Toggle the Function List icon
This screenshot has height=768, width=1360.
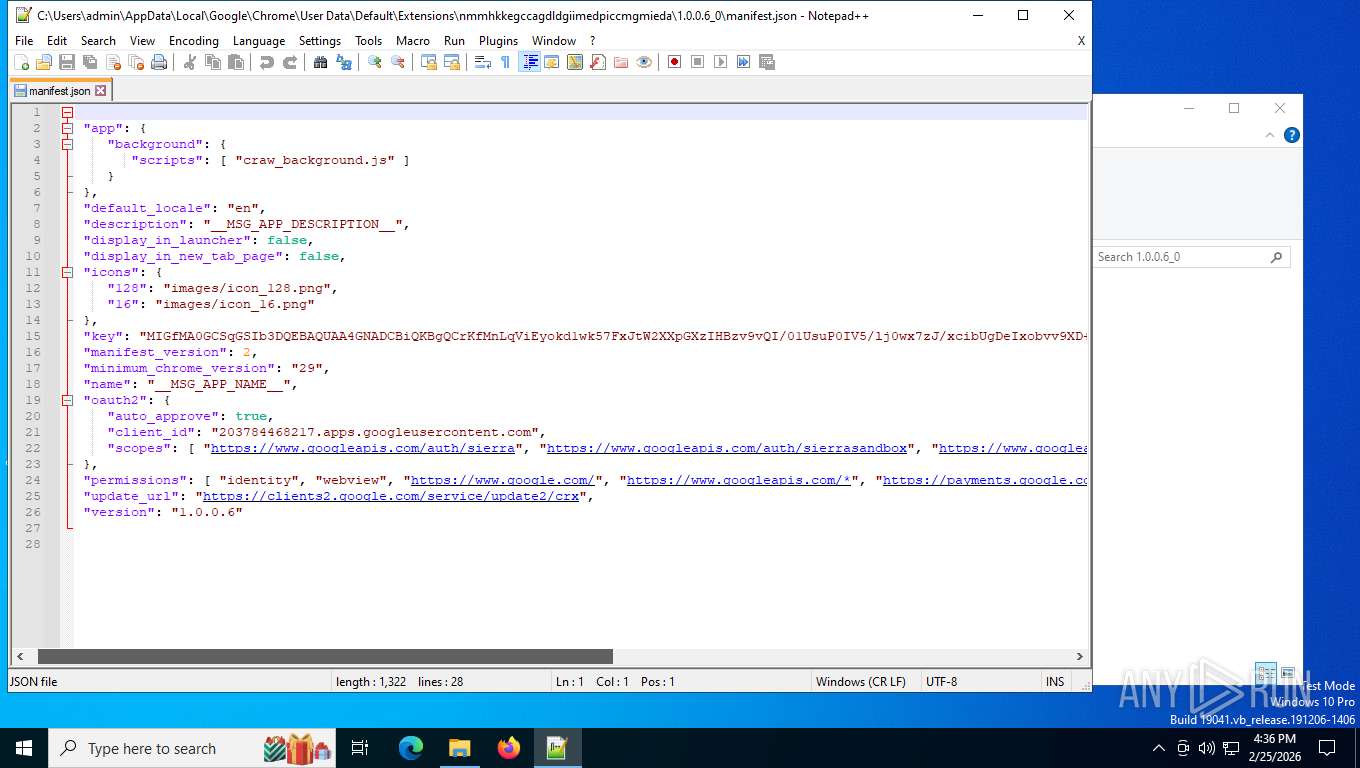[x=598, y=62]
